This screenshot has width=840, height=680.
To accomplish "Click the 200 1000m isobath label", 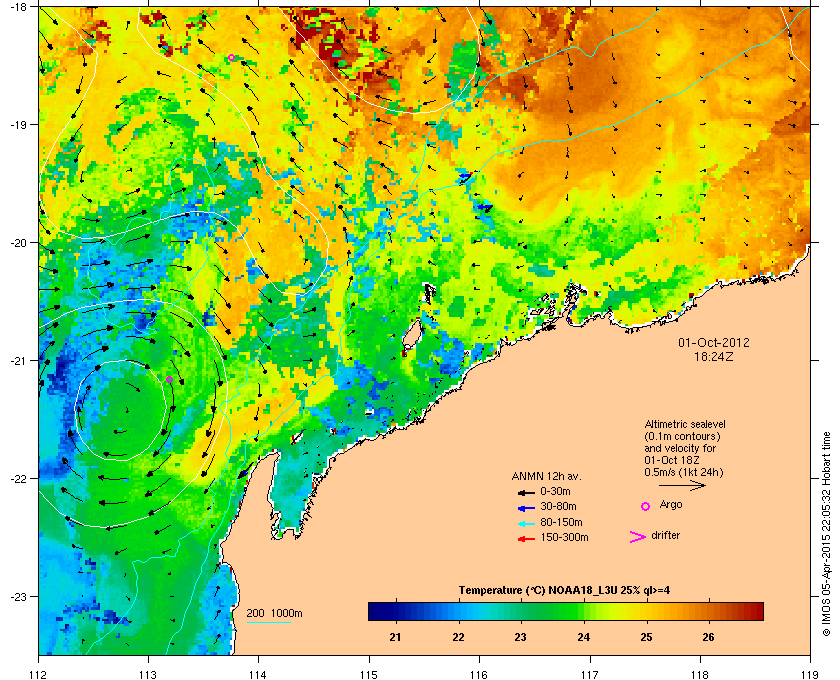I will (274, 614).
